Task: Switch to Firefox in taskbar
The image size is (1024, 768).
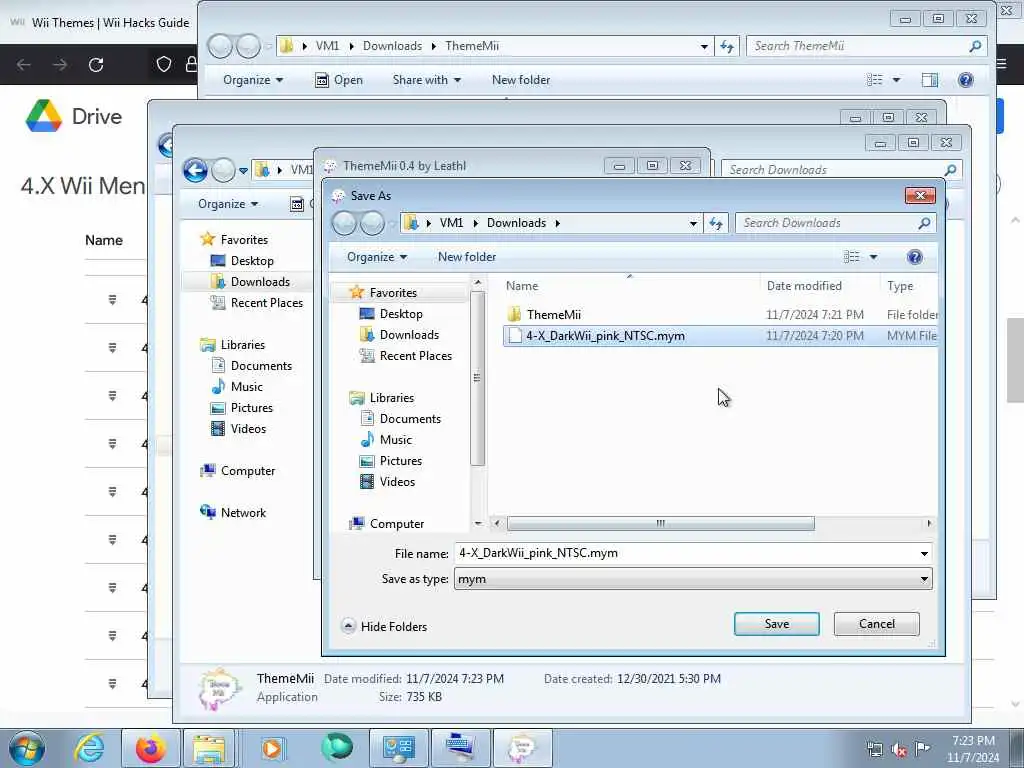Action: point(151,748)
